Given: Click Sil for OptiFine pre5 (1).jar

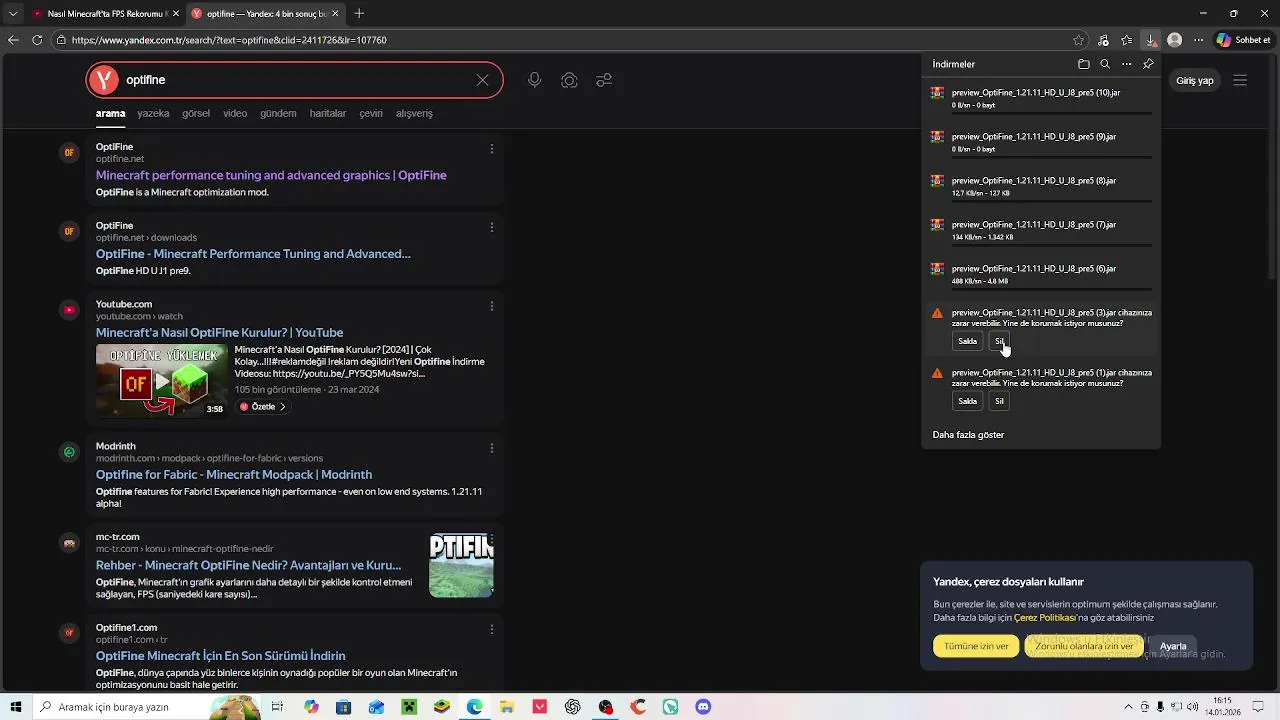Looking at the screenshot, I should [999, 401].
